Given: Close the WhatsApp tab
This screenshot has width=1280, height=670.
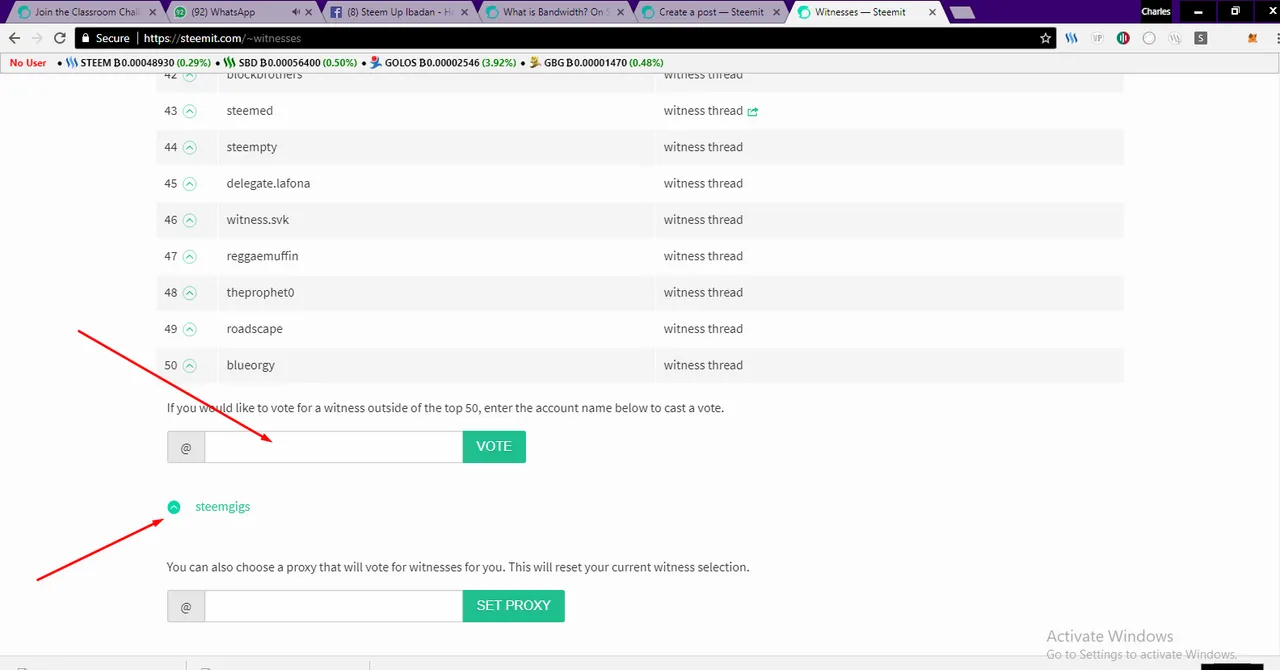Looking at the screenshot, I should pyautogui.click(x=309, y=12).
